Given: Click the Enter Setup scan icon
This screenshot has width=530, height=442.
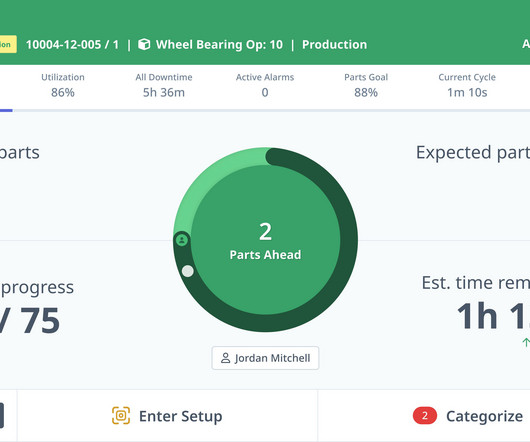Looking at the screenshot, I should (x=121, y=416).
